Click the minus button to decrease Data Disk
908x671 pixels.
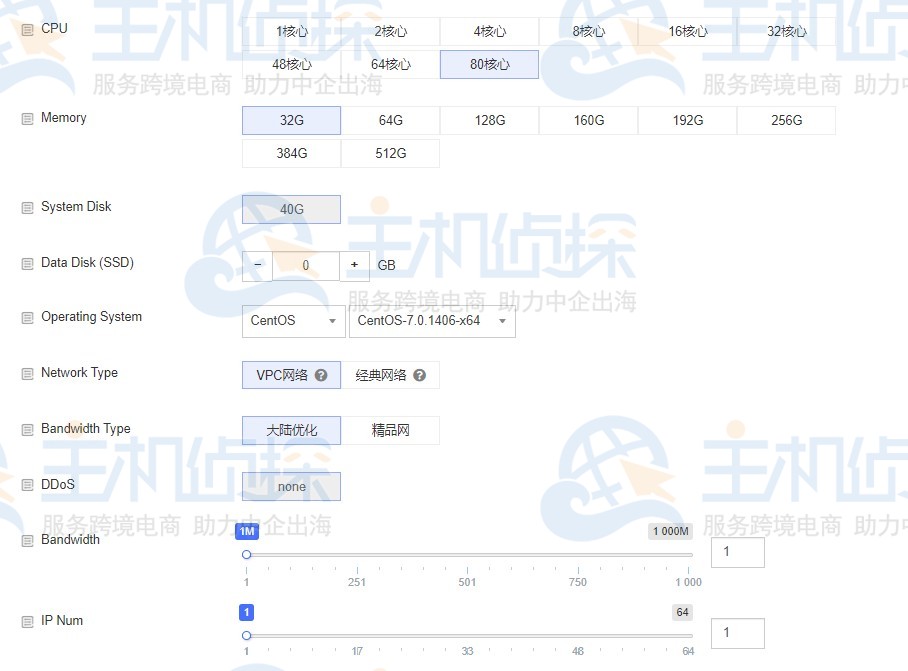[256, 265]
